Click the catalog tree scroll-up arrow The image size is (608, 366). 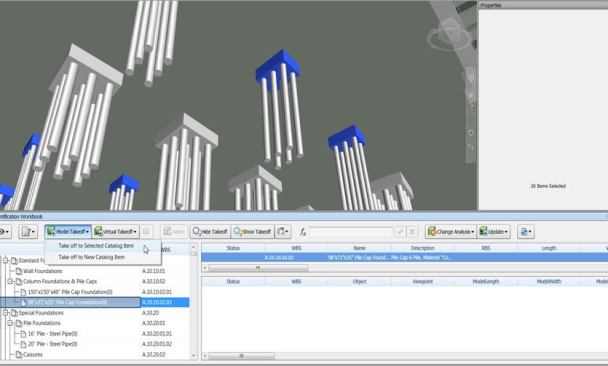tap(194, 247)
